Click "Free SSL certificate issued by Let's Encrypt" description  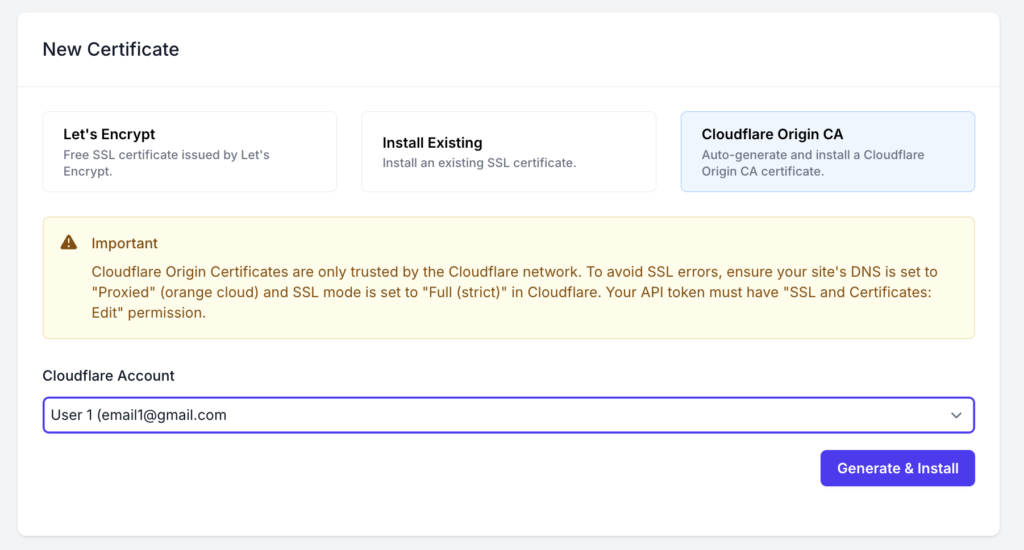pyautogui.click(x=166, y=163)
